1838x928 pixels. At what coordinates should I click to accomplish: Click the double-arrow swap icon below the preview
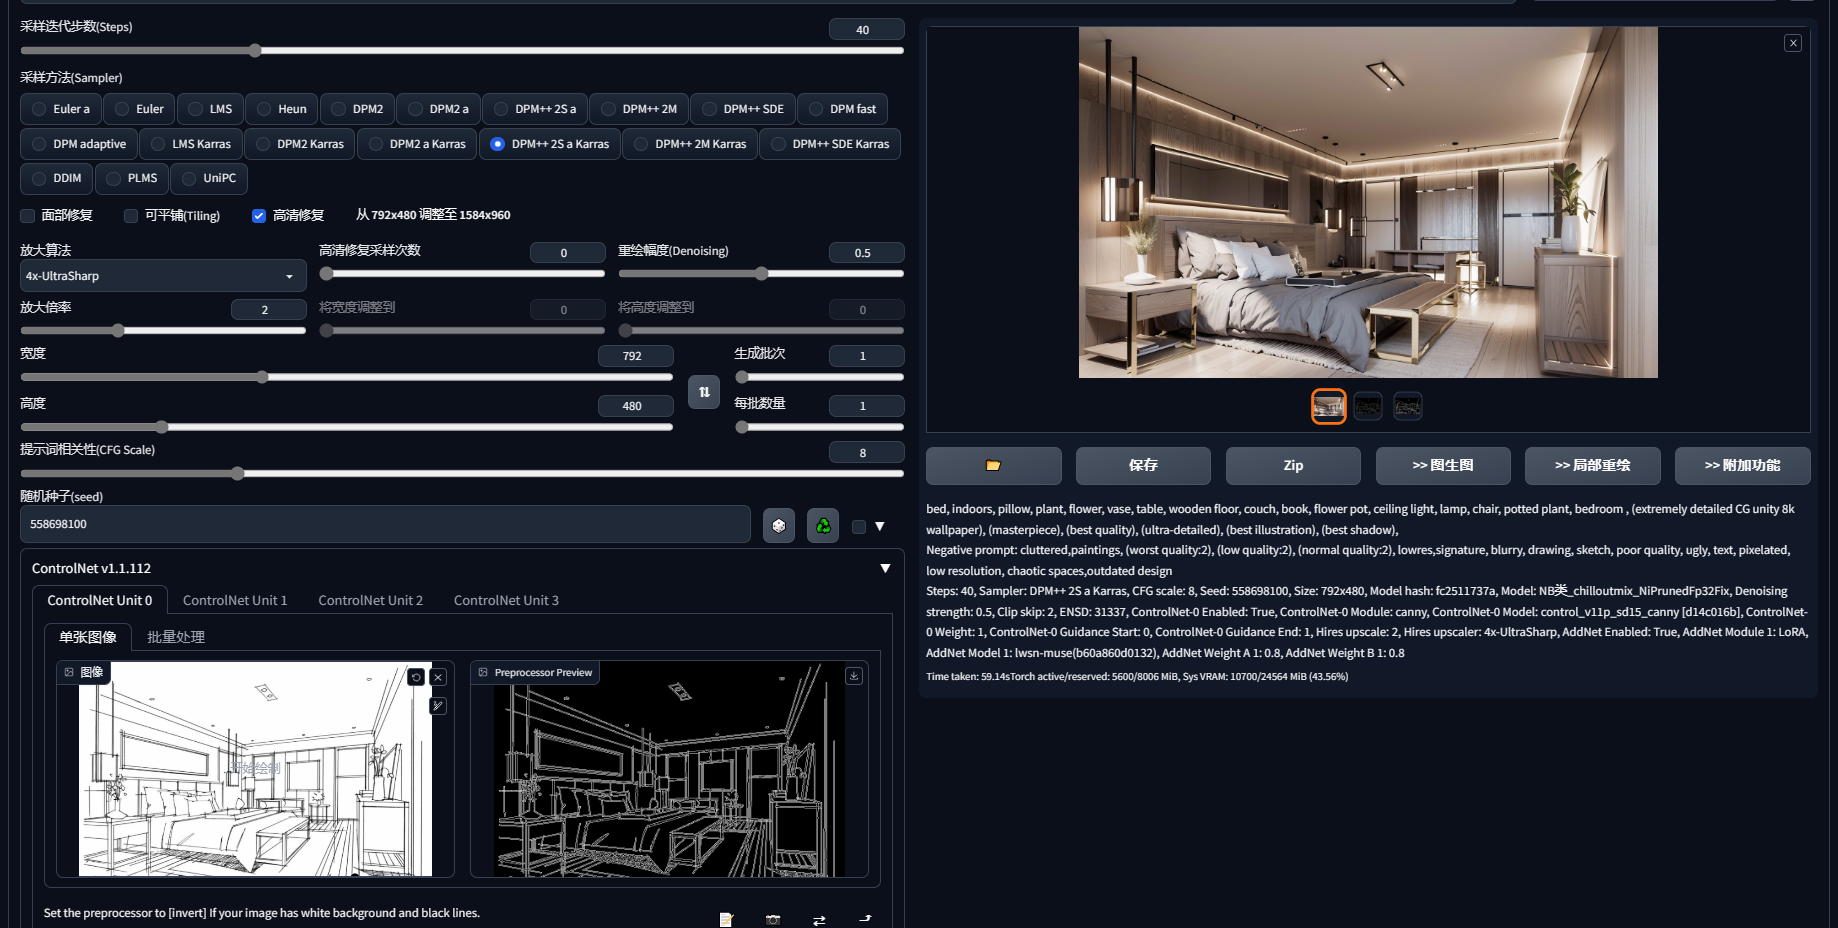click(819, 920)
